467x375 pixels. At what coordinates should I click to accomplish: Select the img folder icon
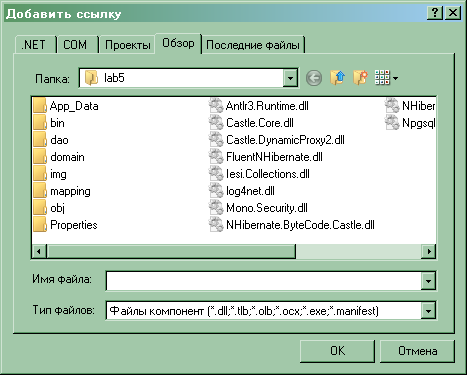point(40,174)
